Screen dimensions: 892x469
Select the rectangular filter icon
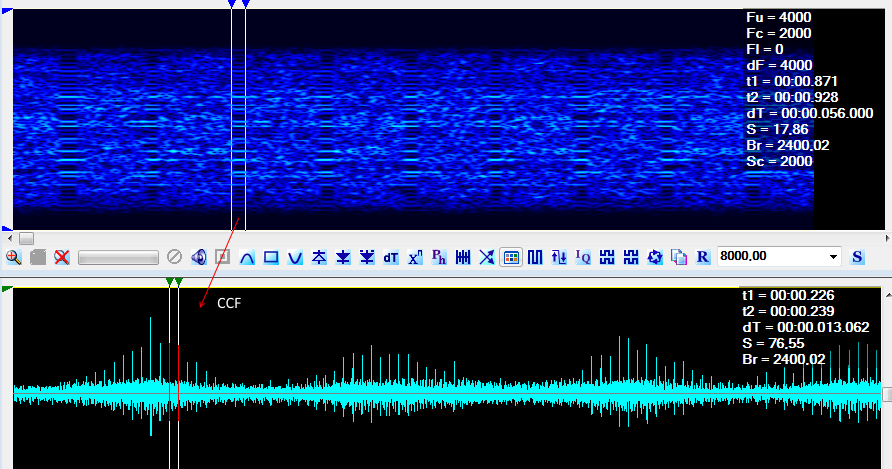tap(271, 257)
